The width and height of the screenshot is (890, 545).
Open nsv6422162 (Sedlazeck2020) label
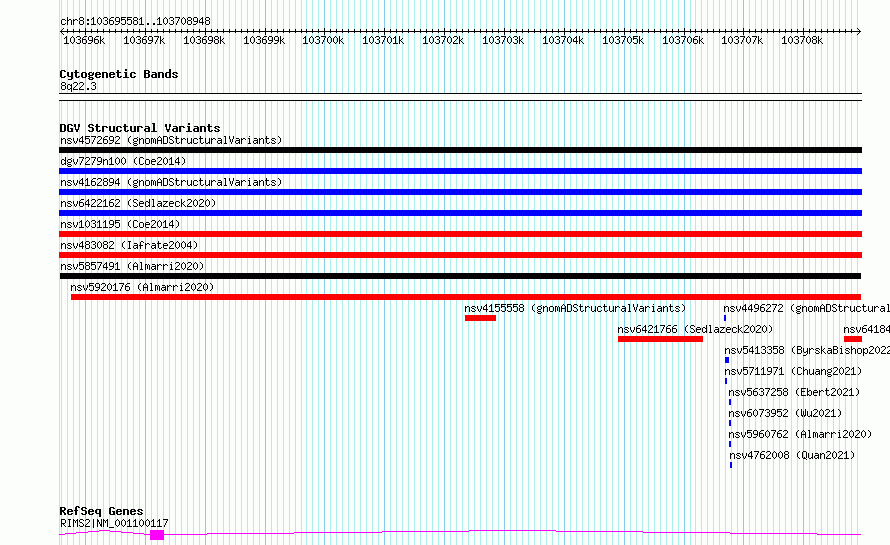click(x=138, y=203)
